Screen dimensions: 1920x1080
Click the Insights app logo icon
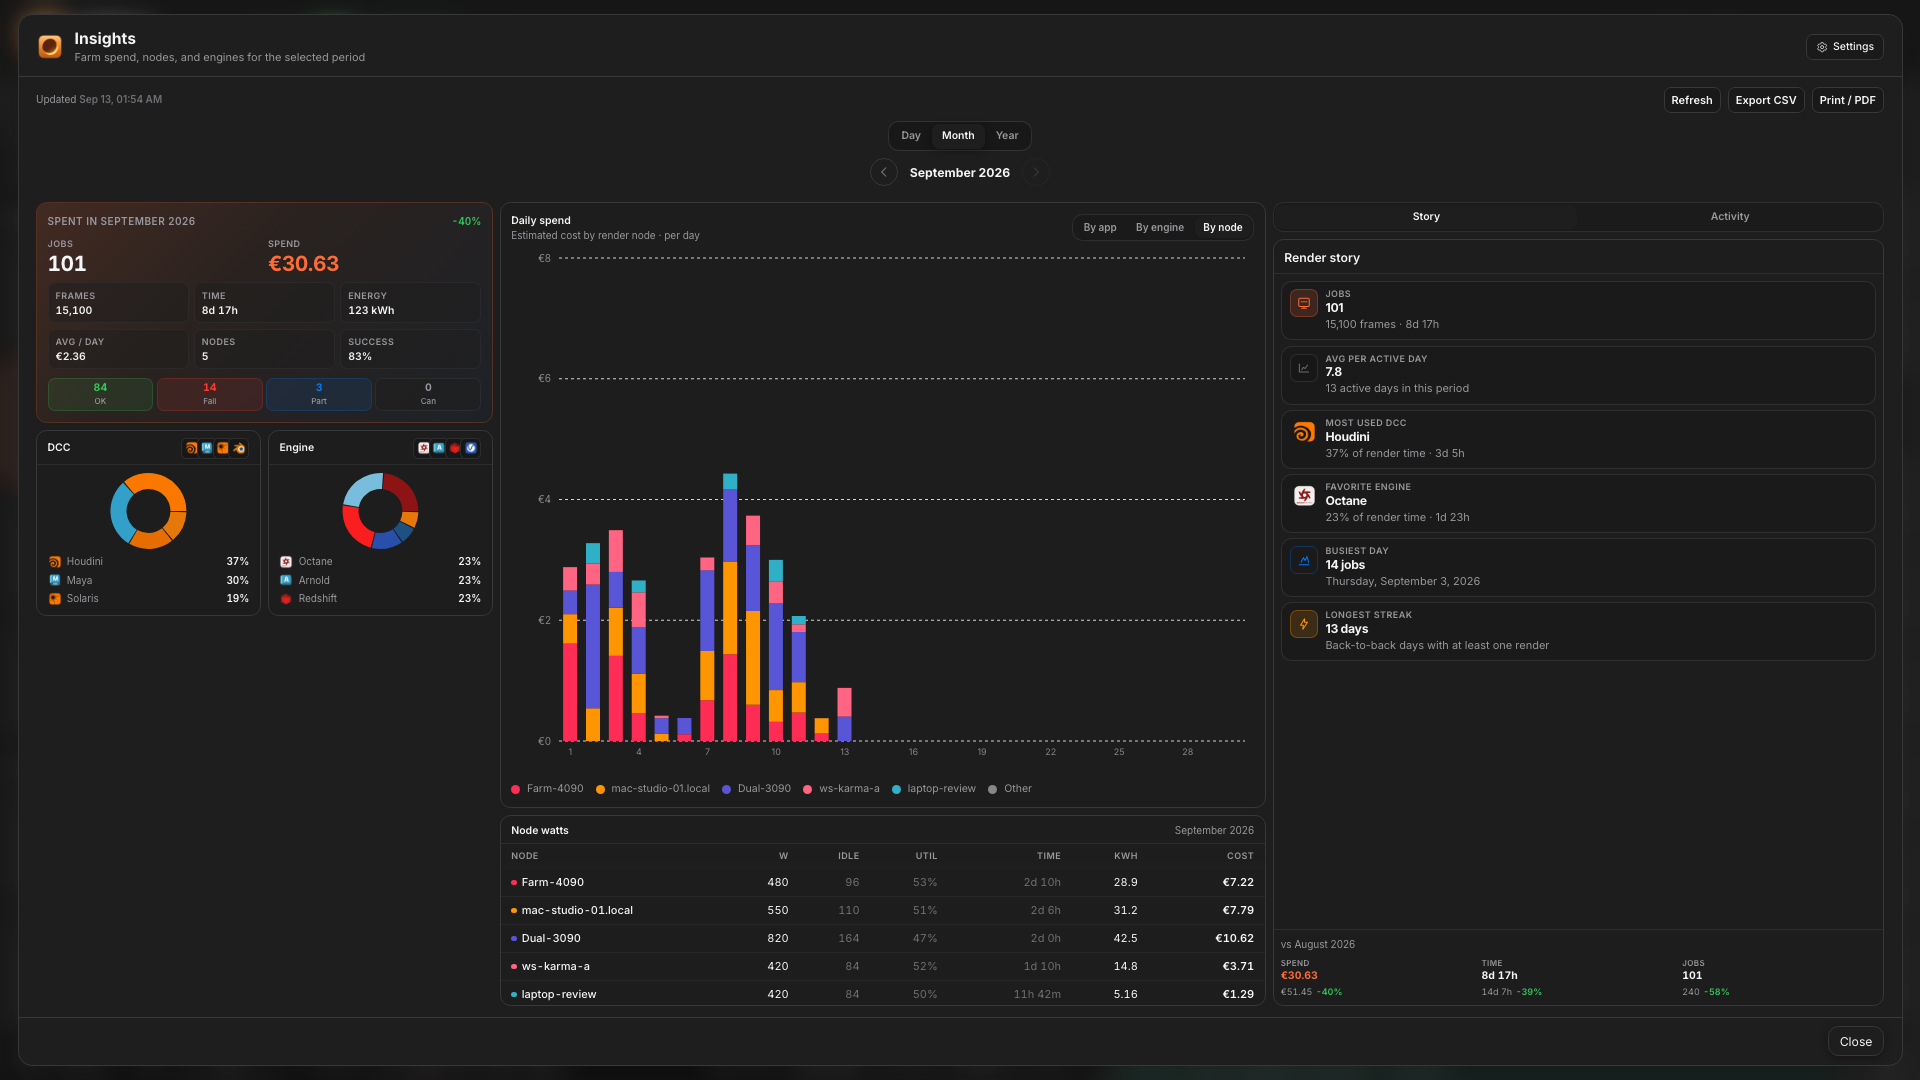[50, 46]
